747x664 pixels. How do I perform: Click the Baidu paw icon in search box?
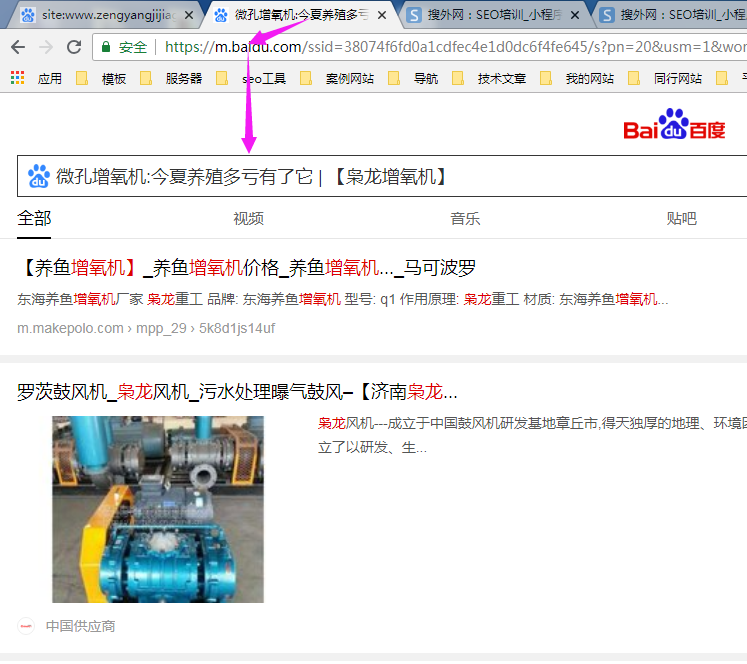click(x=39, y=177)
